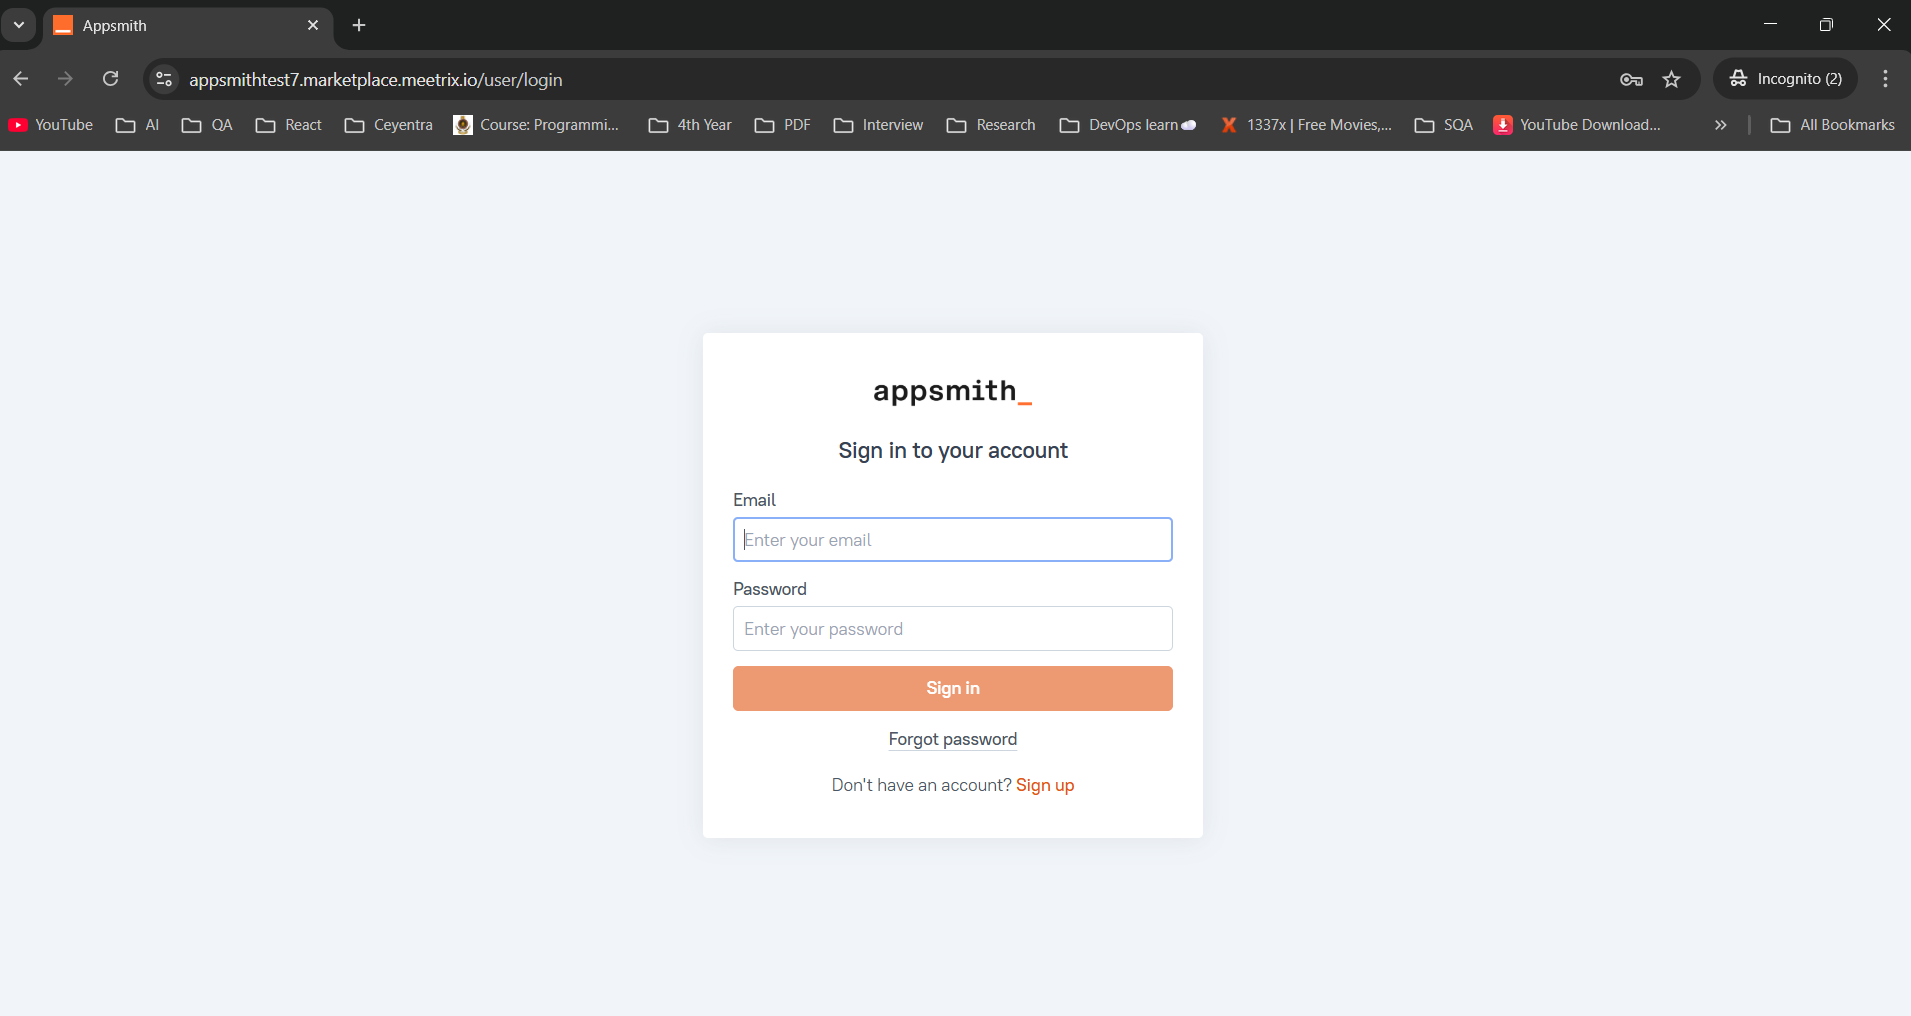Open site information icon in address bar
The image size is (1911, 1016).
164,79
